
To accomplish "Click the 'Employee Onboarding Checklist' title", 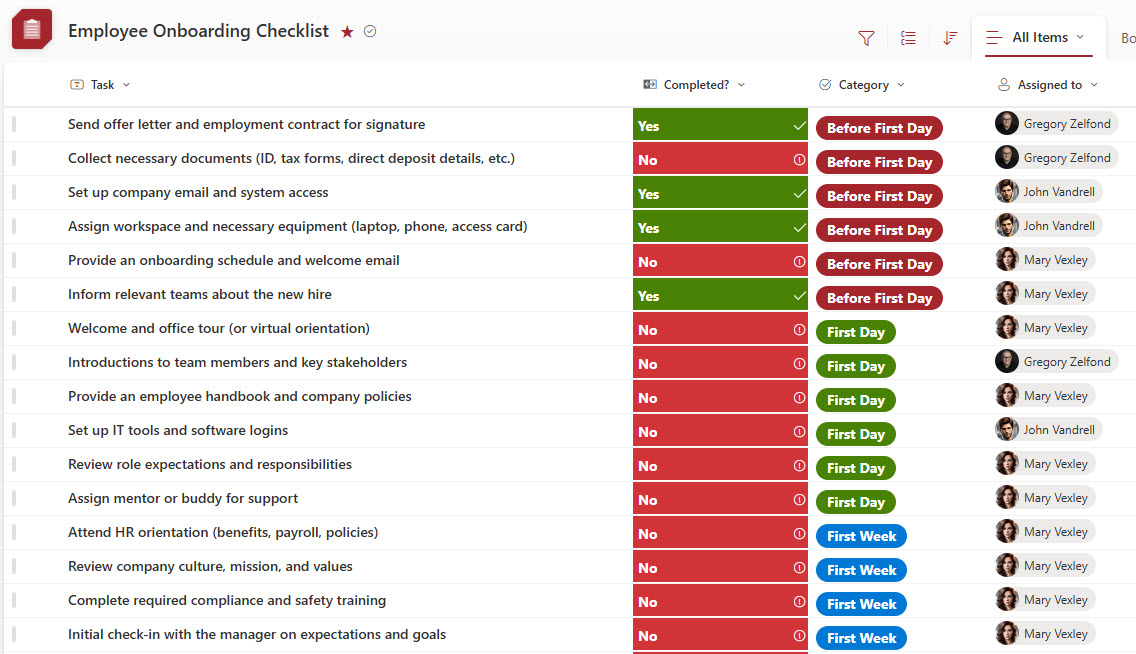I will click(x=198, y=31).
